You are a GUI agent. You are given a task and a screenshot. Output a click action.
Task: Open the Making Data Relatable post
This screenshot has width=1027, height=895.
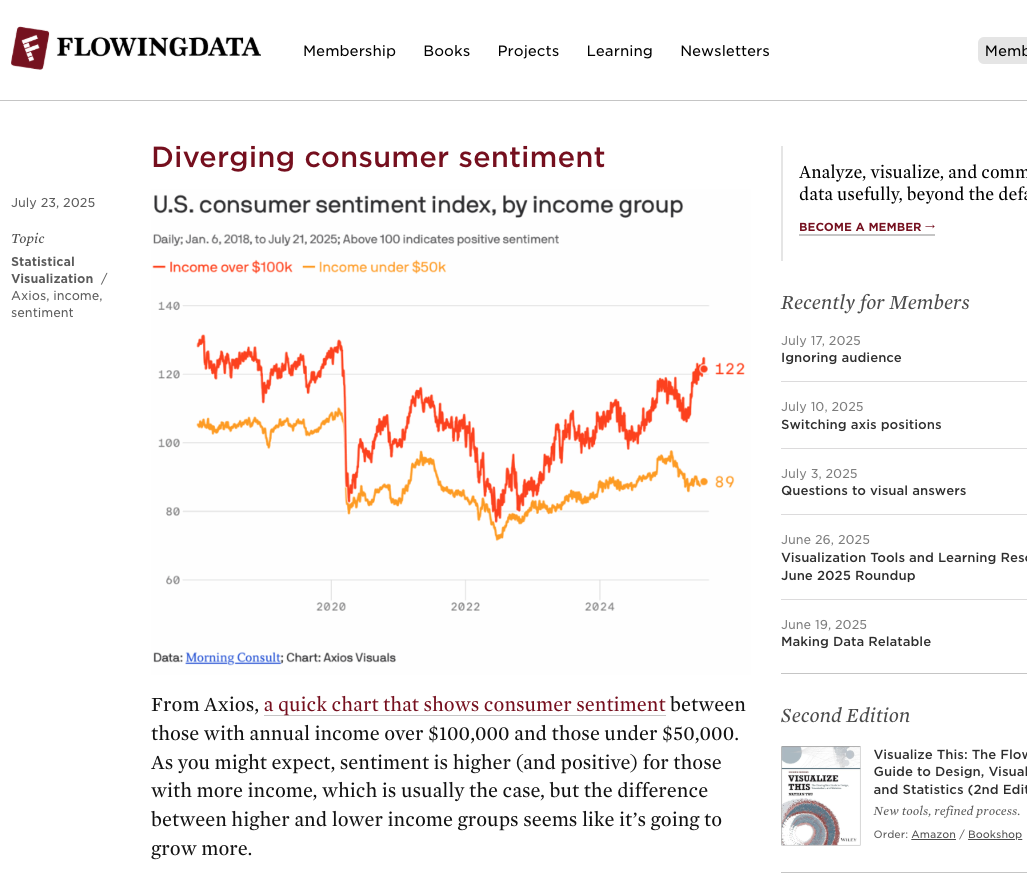click(855, 642)
